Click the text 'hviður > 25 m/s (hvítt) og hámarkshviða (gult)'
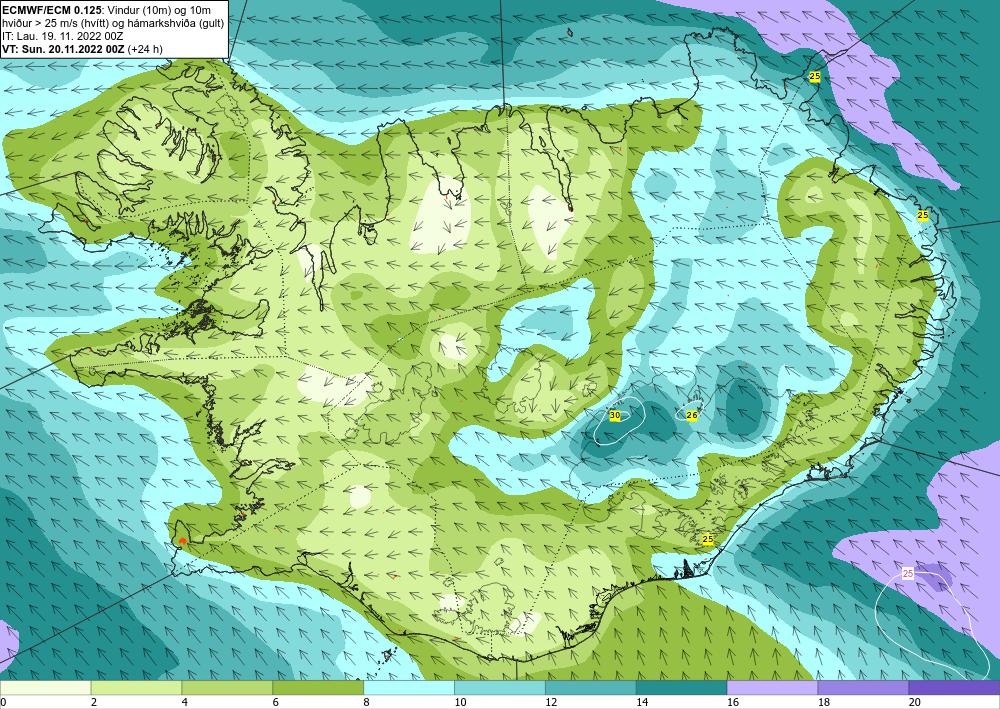Image resolution: width=1000 pixels, height=709 pixels. 114,23
